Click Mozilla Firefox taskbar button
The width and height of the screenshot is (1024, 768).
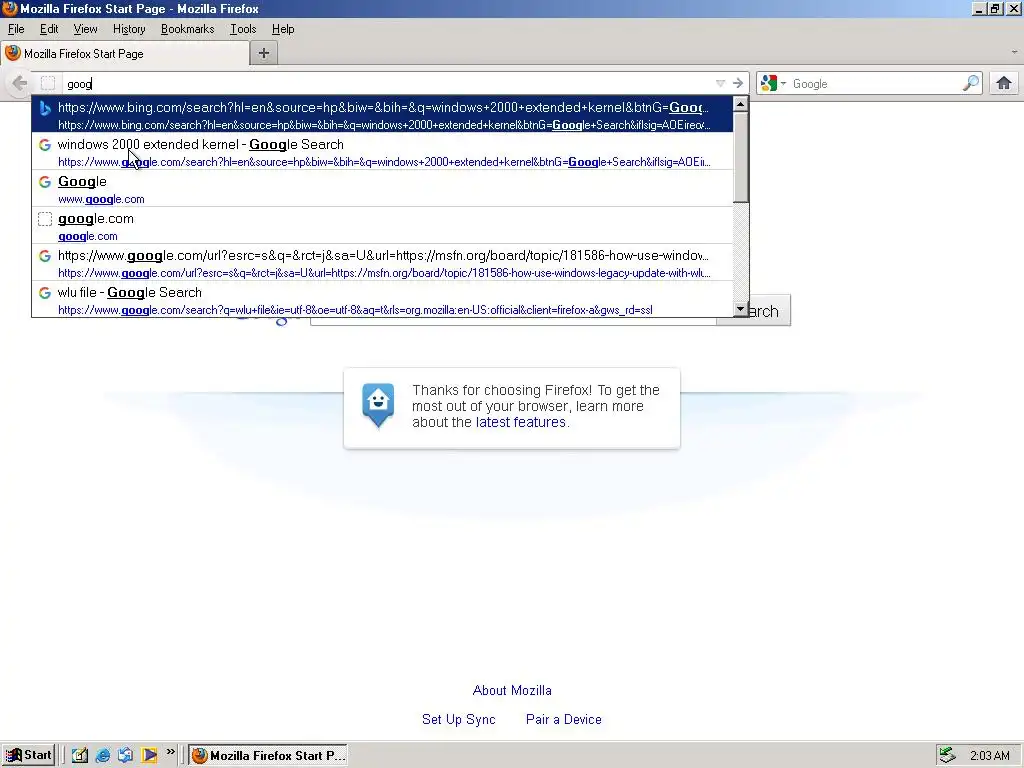click(x=268, y=755)
